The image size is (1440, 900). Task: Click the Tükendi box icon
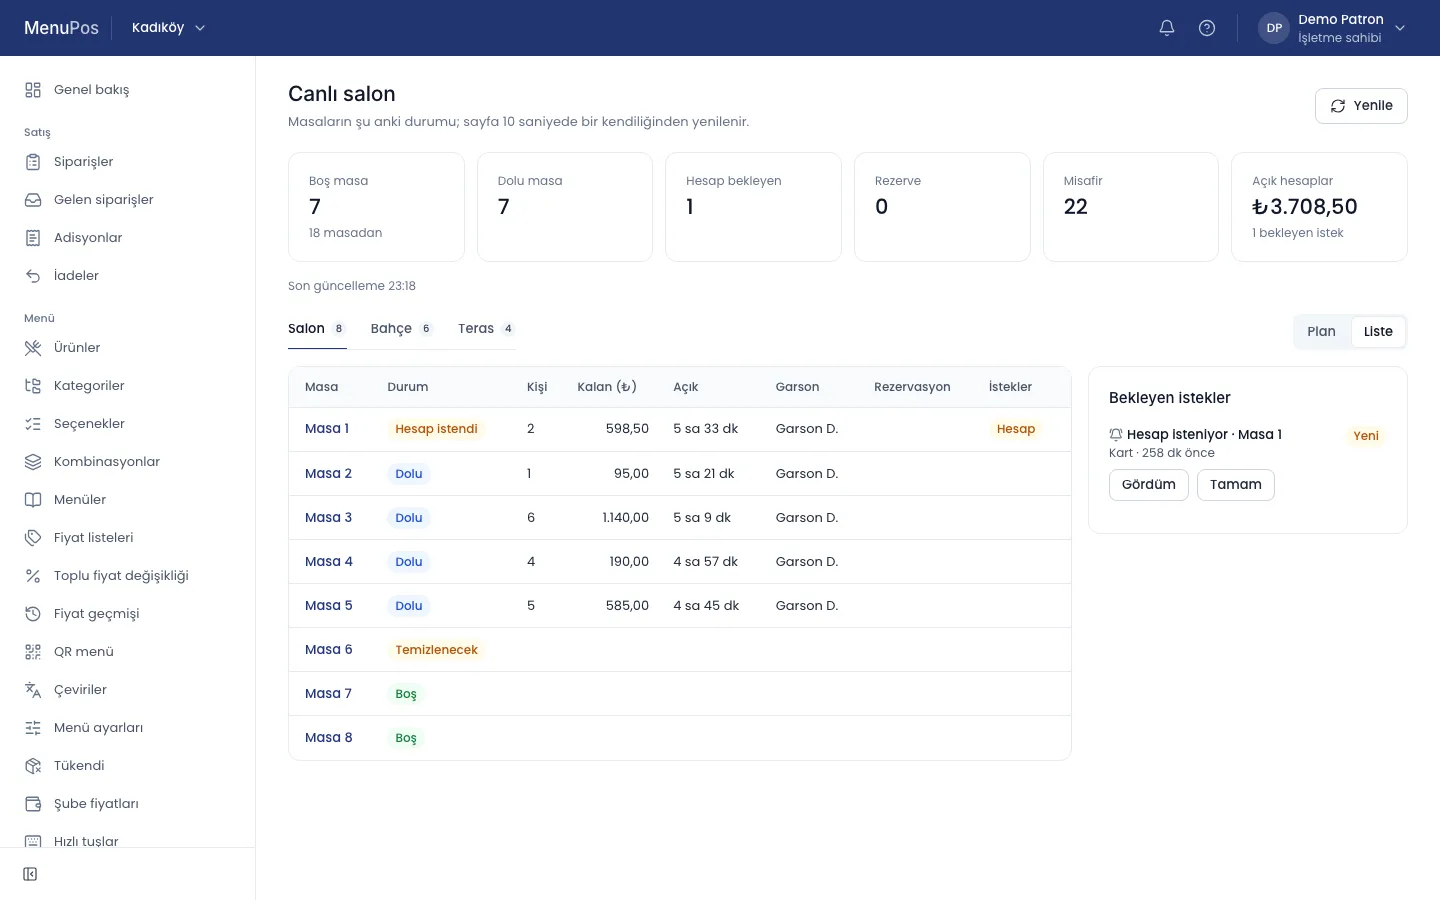click(x=33, y=766)
